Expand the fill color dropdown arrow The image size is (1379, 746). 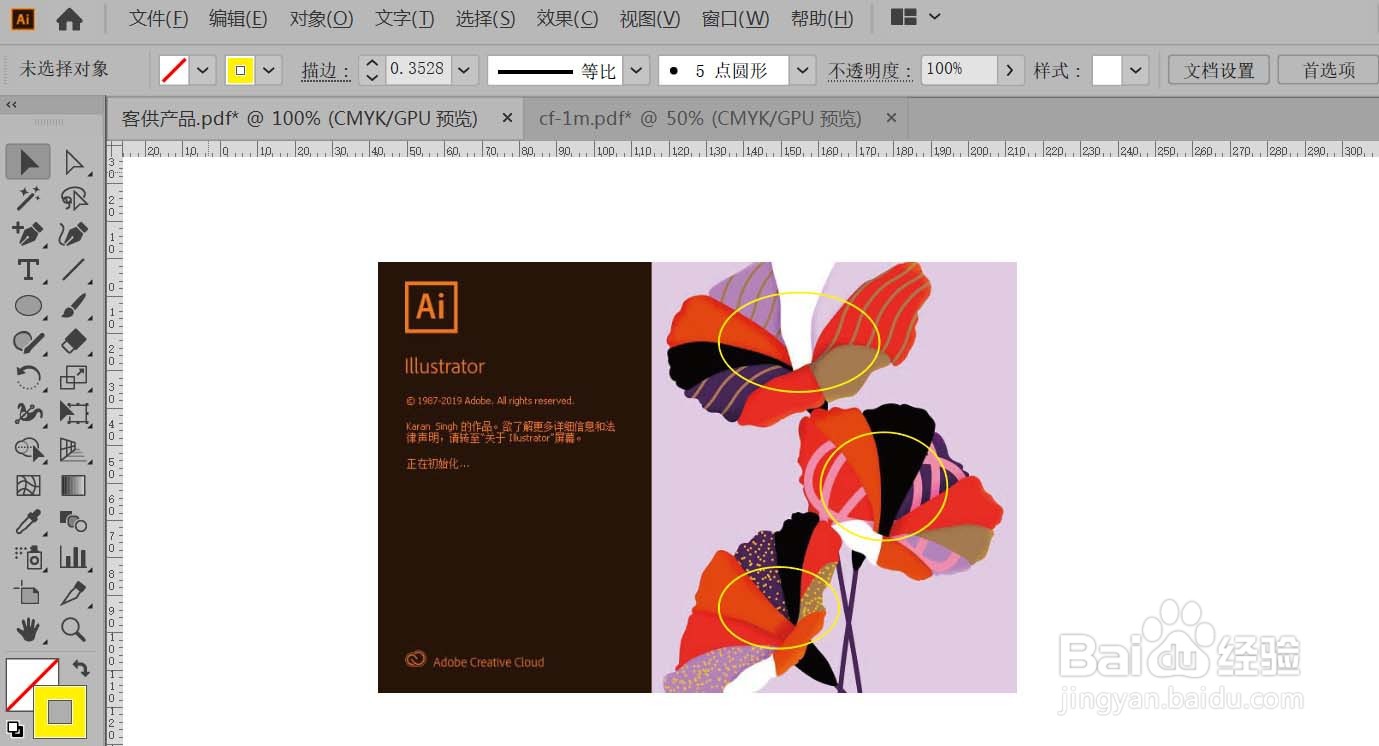(x=203, y=70)
